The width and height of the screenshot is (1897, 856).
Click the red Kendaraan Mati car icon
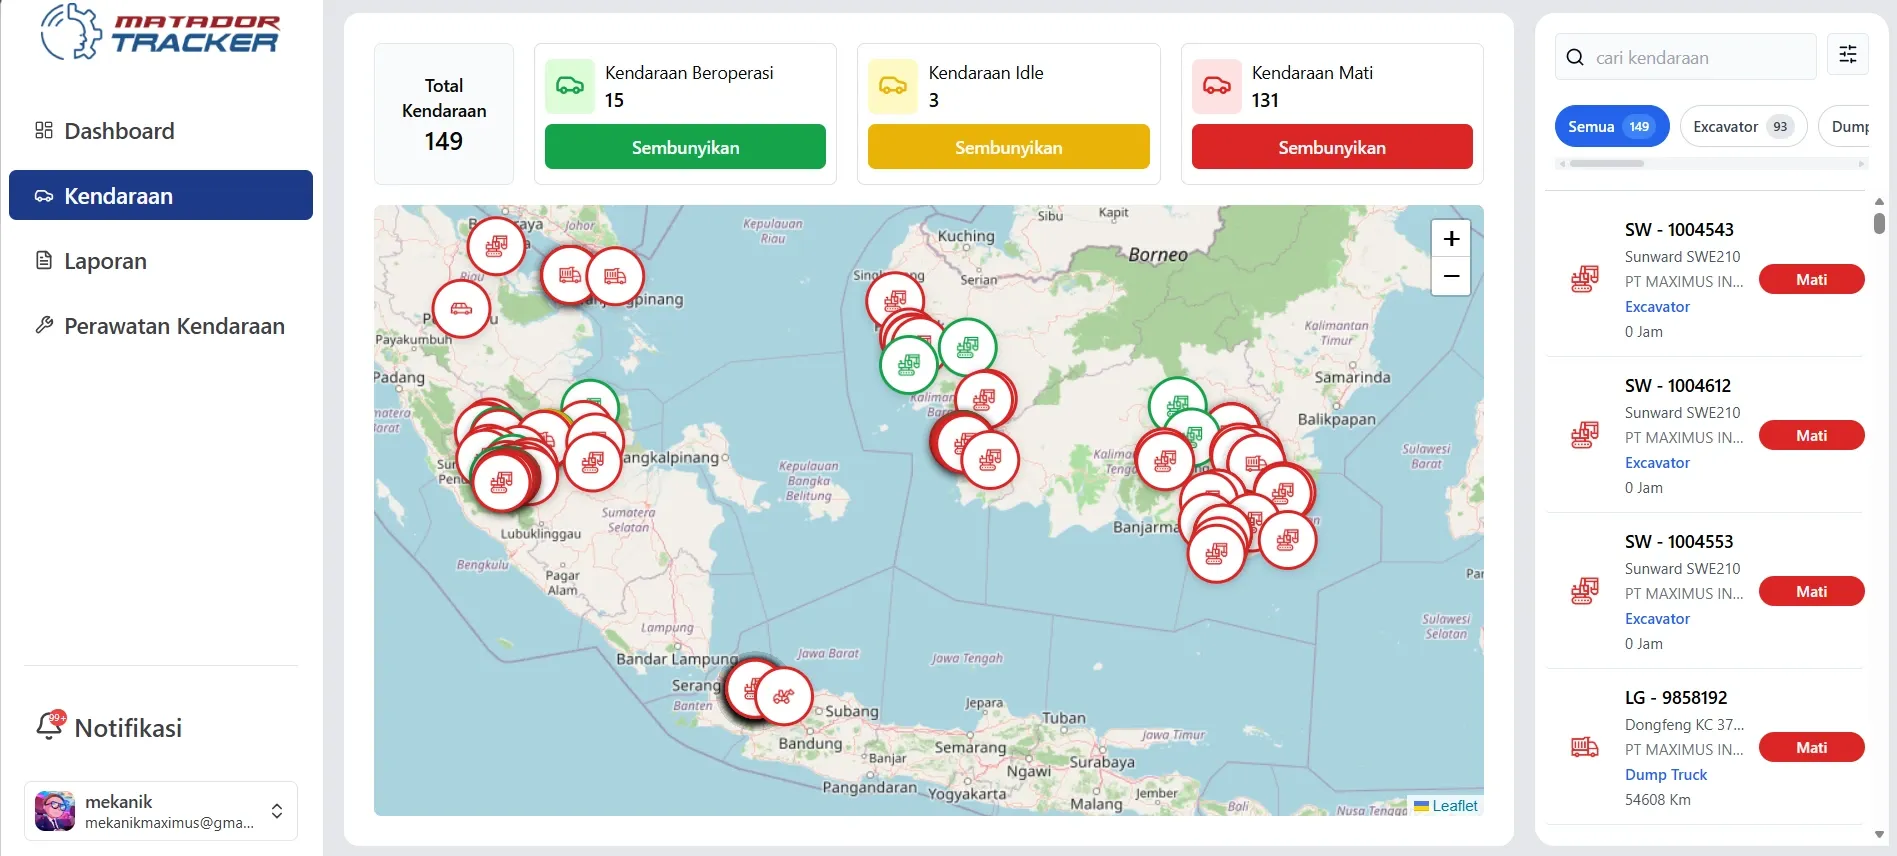[x=1217, y=86]
